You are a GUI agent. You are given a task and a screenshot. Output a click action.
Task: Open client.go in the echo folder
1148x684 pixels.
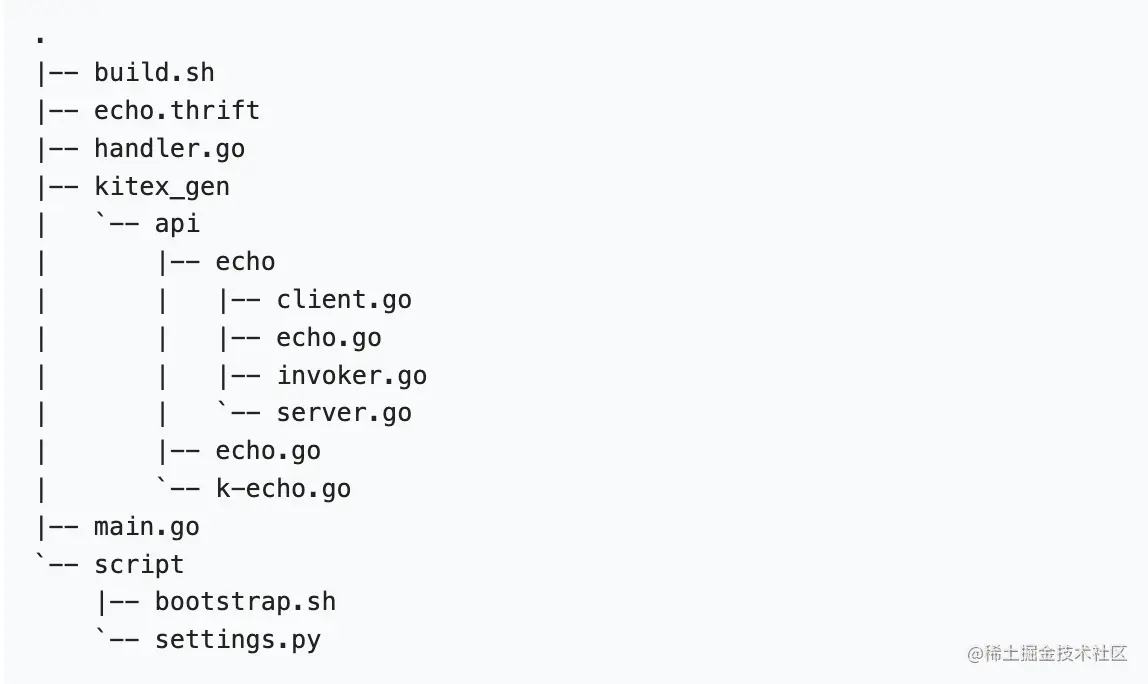pos(344,299)
